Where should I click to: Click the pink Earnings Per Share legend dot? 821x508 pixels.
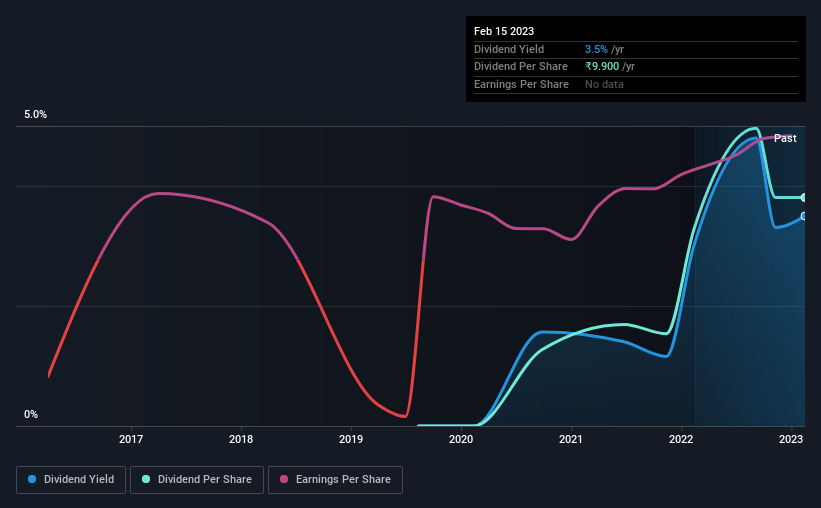click(284, 479)
